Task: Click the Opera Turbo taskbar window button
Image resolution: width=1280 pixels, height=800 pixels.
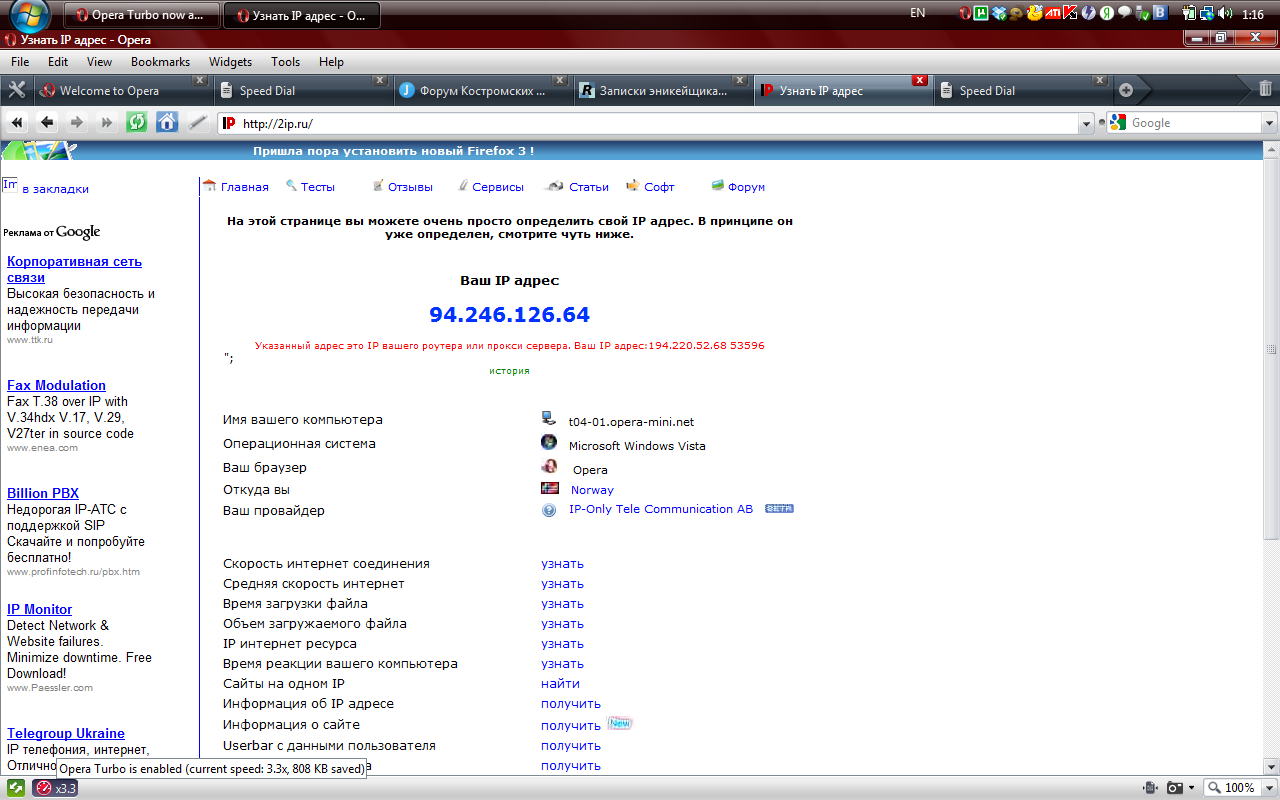Action: click(x=144, y=15)
